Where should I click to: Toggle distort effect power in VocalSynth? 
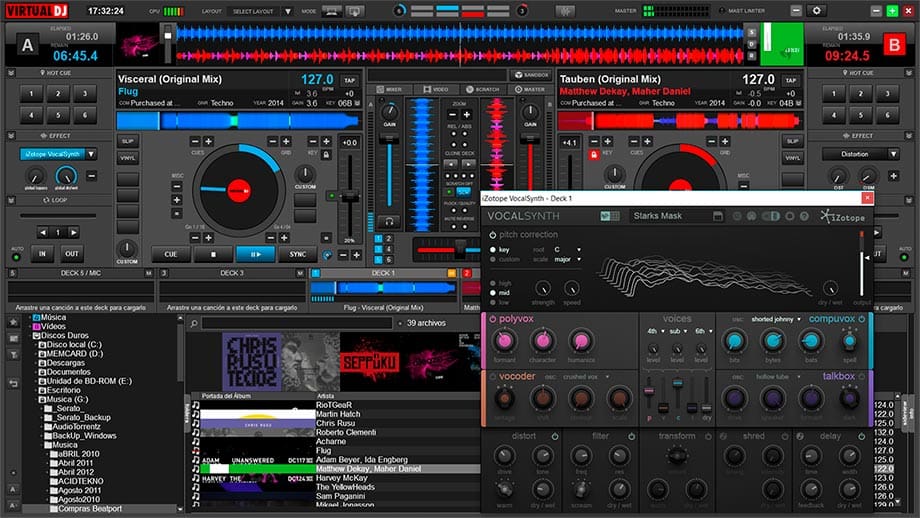pyautogui.click(x=554, y=436)
